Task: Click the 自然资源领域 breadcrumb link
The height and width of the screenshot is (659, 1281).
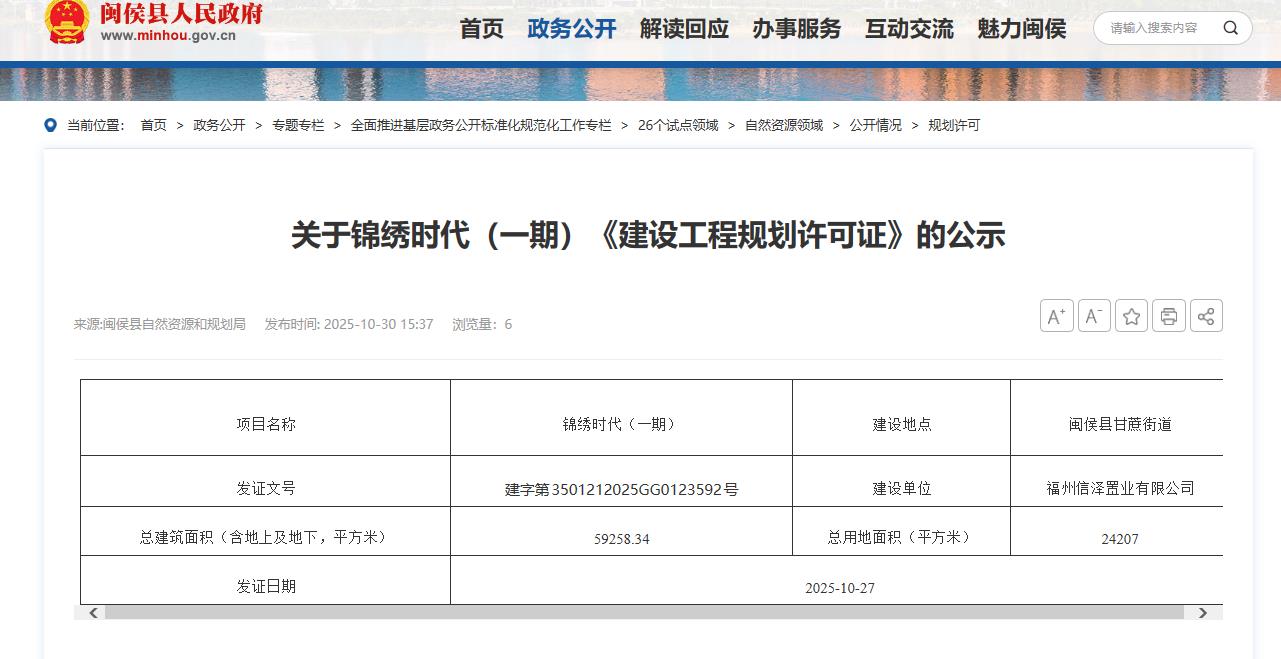Action: (784, 125)
